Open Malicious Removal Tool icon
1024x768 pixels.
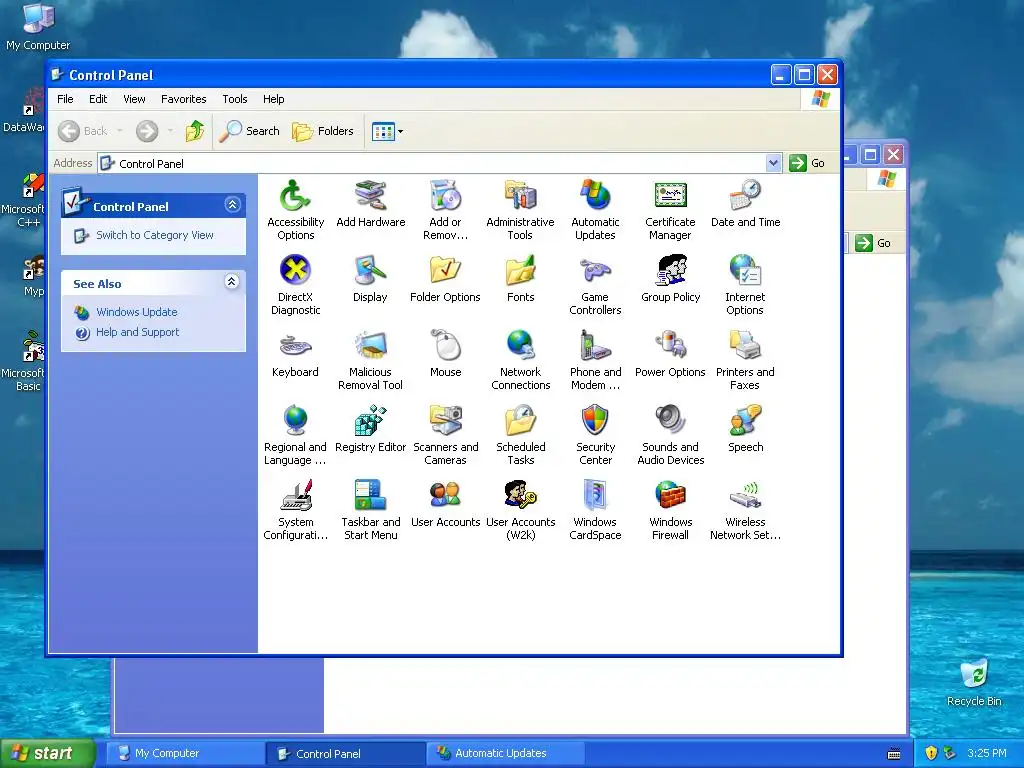(370, 345)
